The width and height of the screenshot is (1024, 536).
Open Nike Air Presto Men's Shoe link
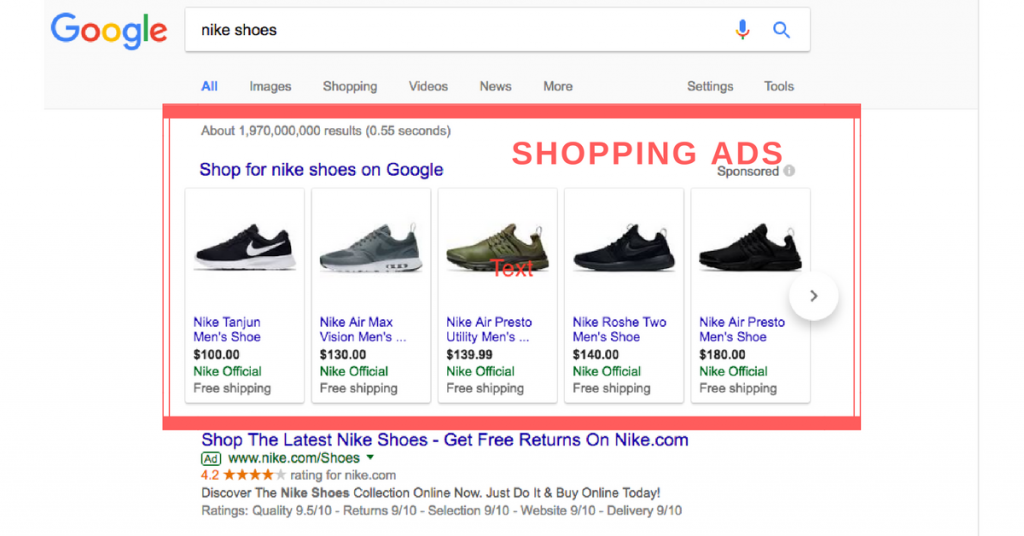(742, 330)
